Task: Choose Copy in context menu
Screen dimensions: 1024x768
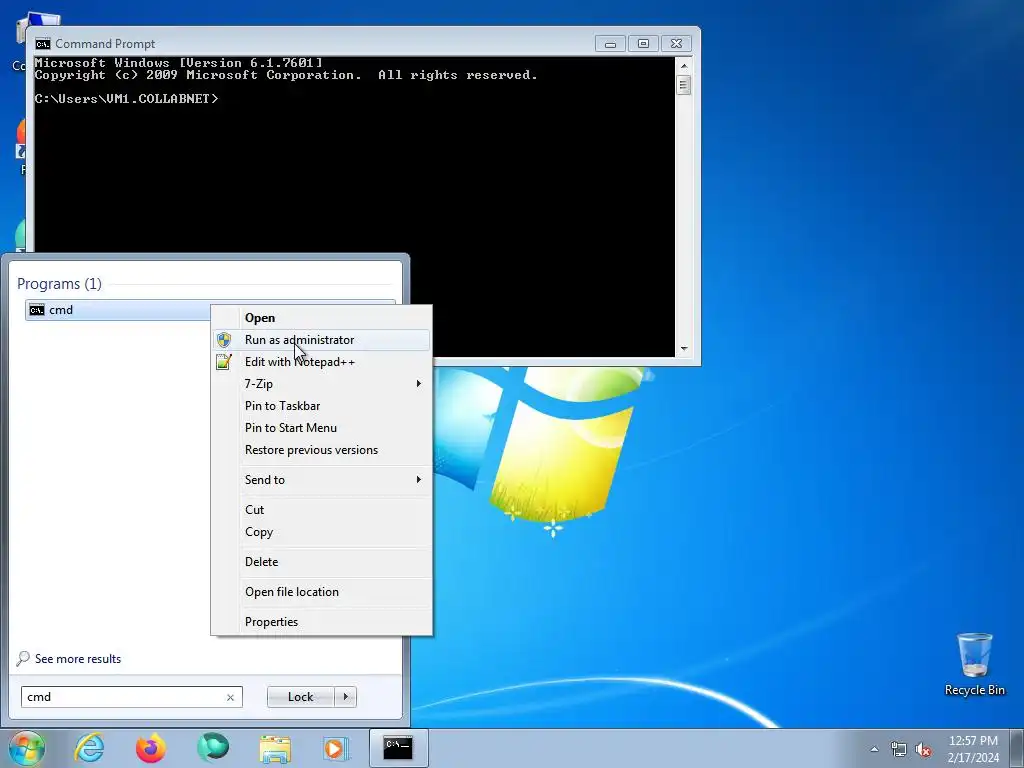Action: coord(321,532)
